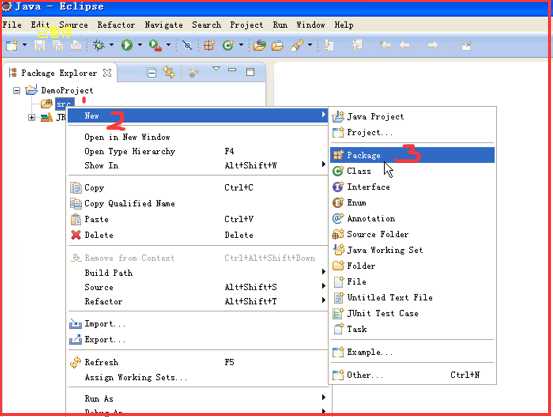Choose Refresh in the context menu
This screenshot has height=417, width=553.
(x=198, y=362)
